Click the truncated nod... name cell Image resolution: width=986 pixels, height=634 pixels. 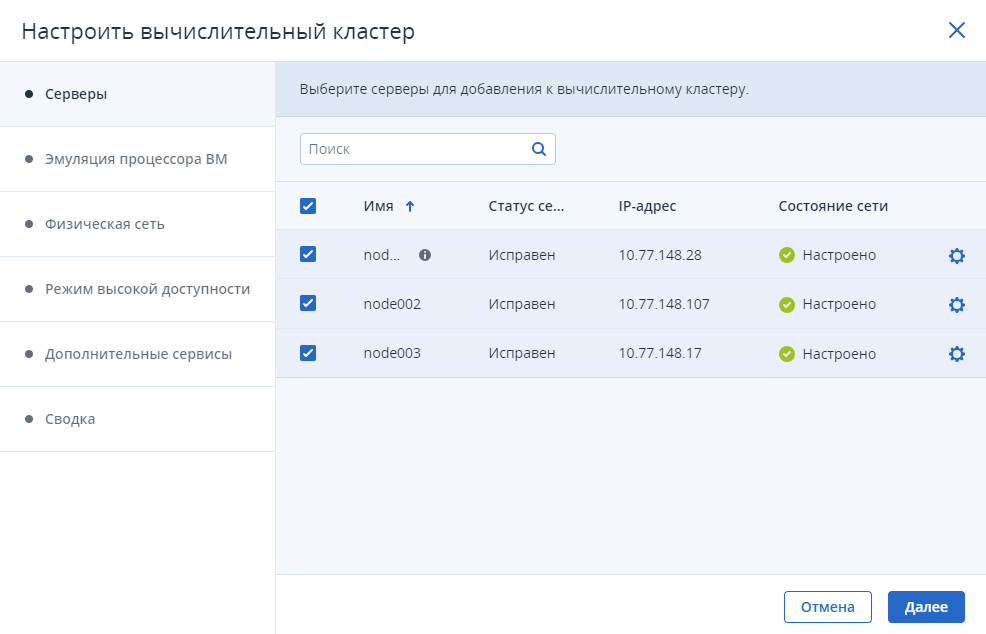click(x=382, y=255)
